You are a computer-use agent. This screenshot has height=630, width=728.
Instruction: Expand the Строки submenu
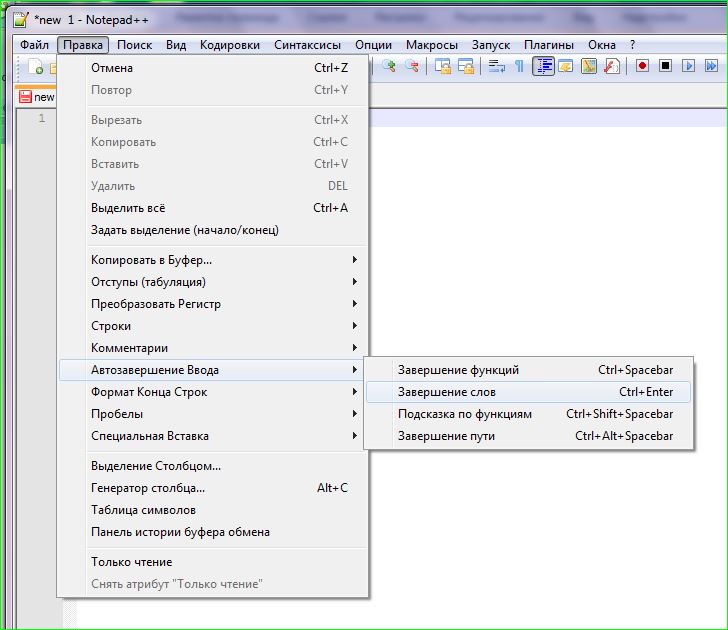[x=214, y=326]
